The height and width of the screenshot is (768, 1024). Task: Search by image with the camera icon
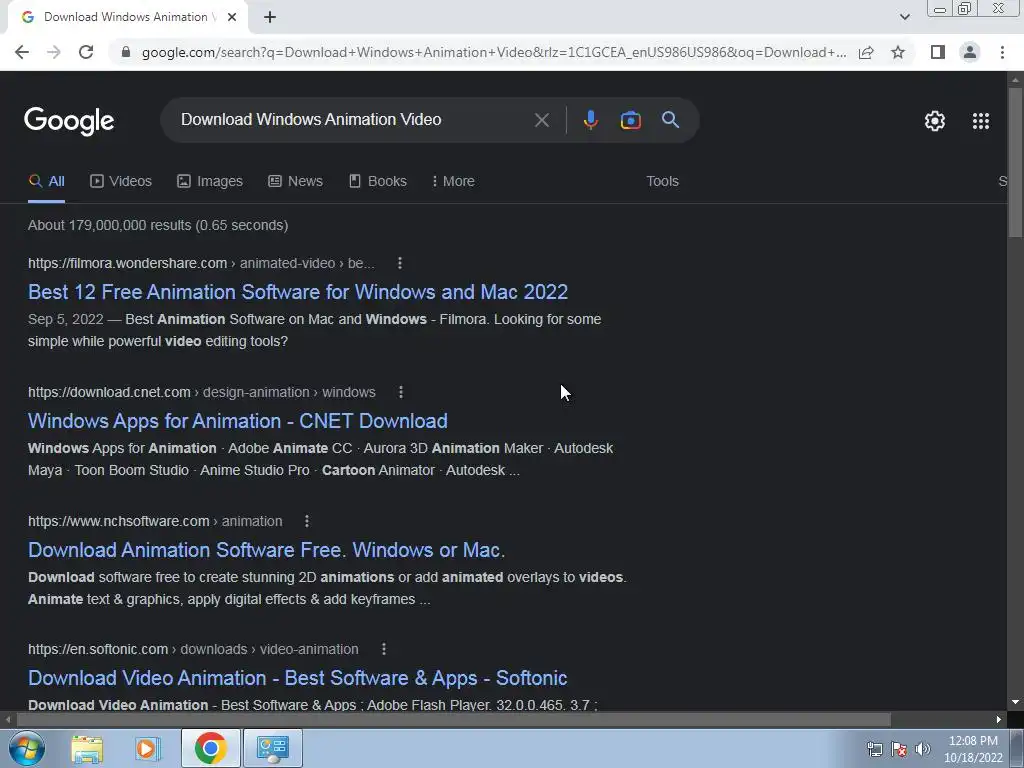pyautogui.click(x=631, y=120)
